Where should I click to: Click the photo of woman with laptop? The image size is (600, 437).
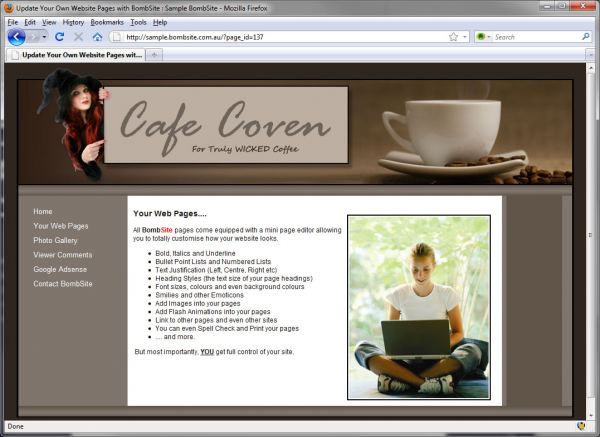click(x=419, y=307)
